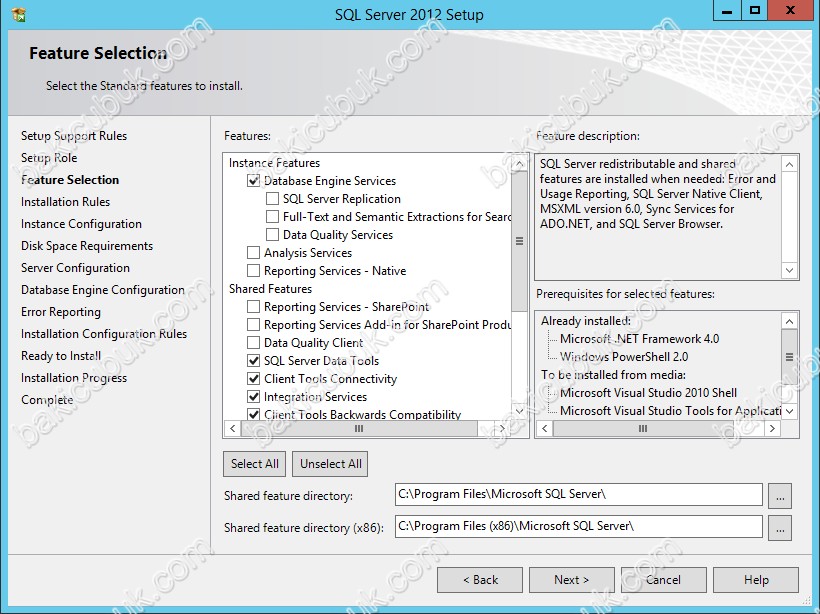Click the Select All button
Screen dimensions: 820x614
[x=255, y=464]
